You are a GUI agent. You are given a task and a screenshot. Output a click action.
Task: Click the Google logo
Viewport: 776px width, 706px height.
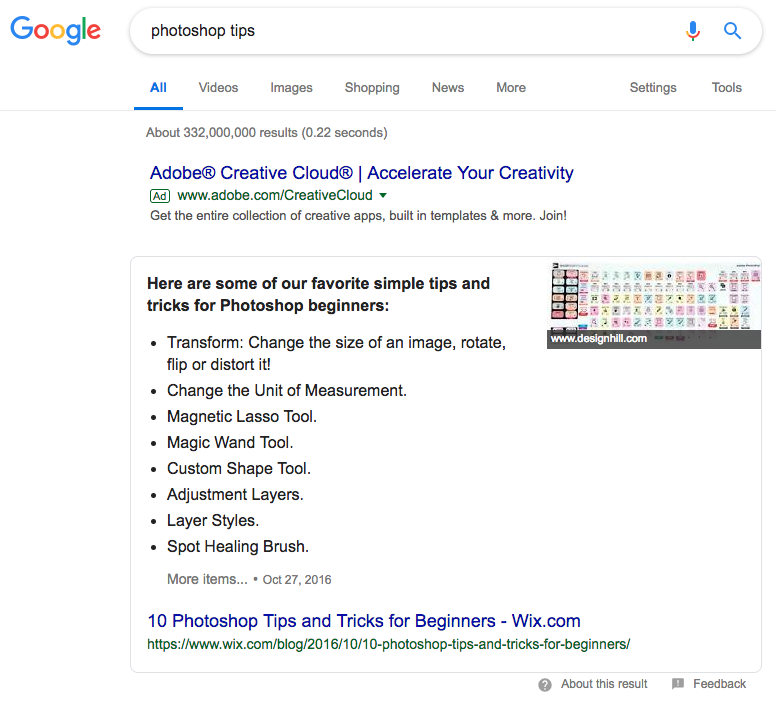click(56, 30)
